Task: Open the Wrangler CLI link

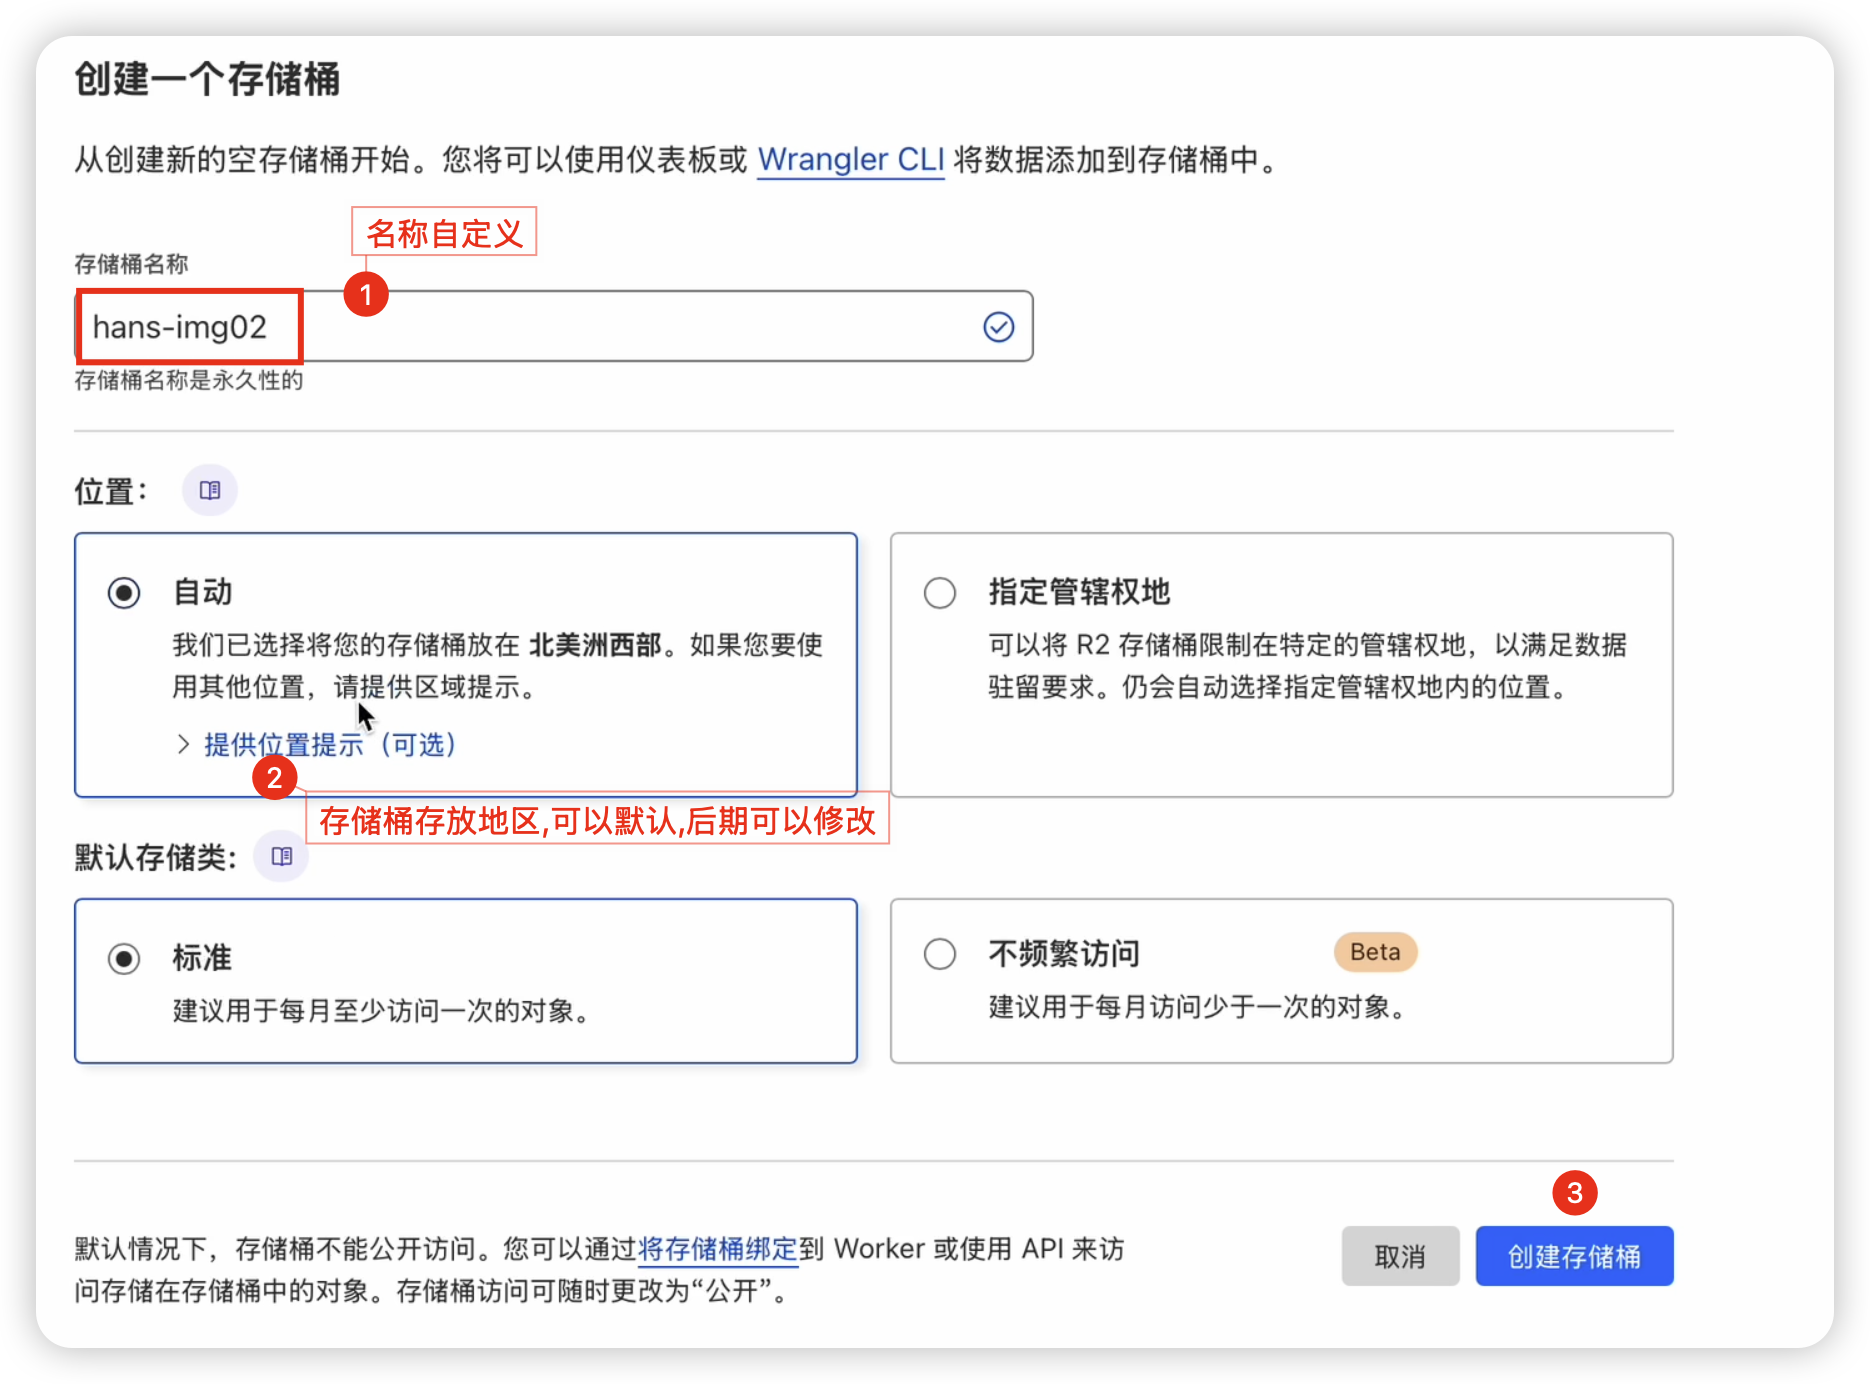Action: click(850, 160)
